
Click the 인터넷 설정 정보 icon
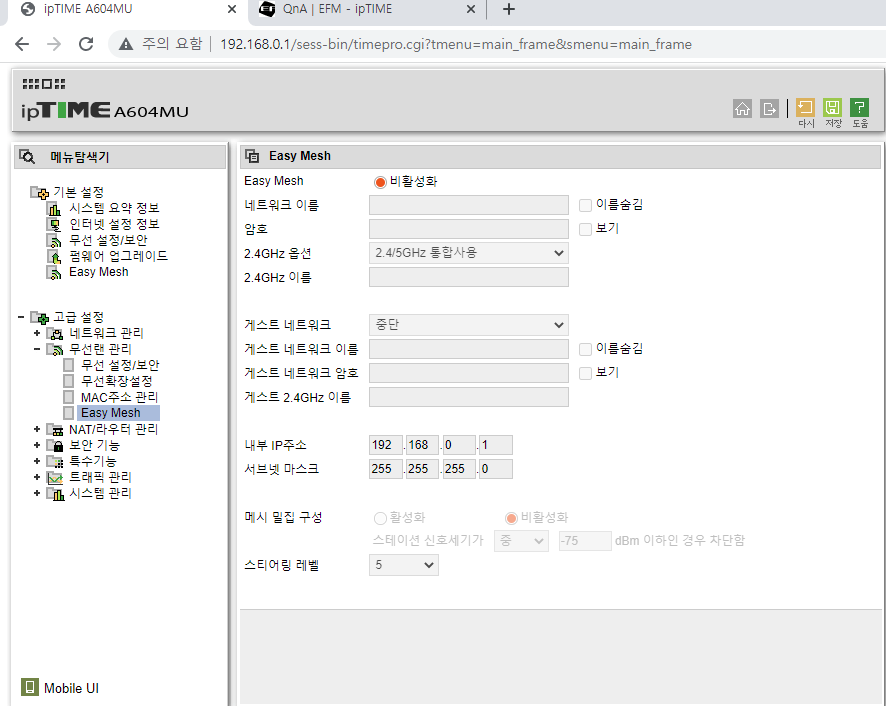pyautogui.click(x=54, y=224)
